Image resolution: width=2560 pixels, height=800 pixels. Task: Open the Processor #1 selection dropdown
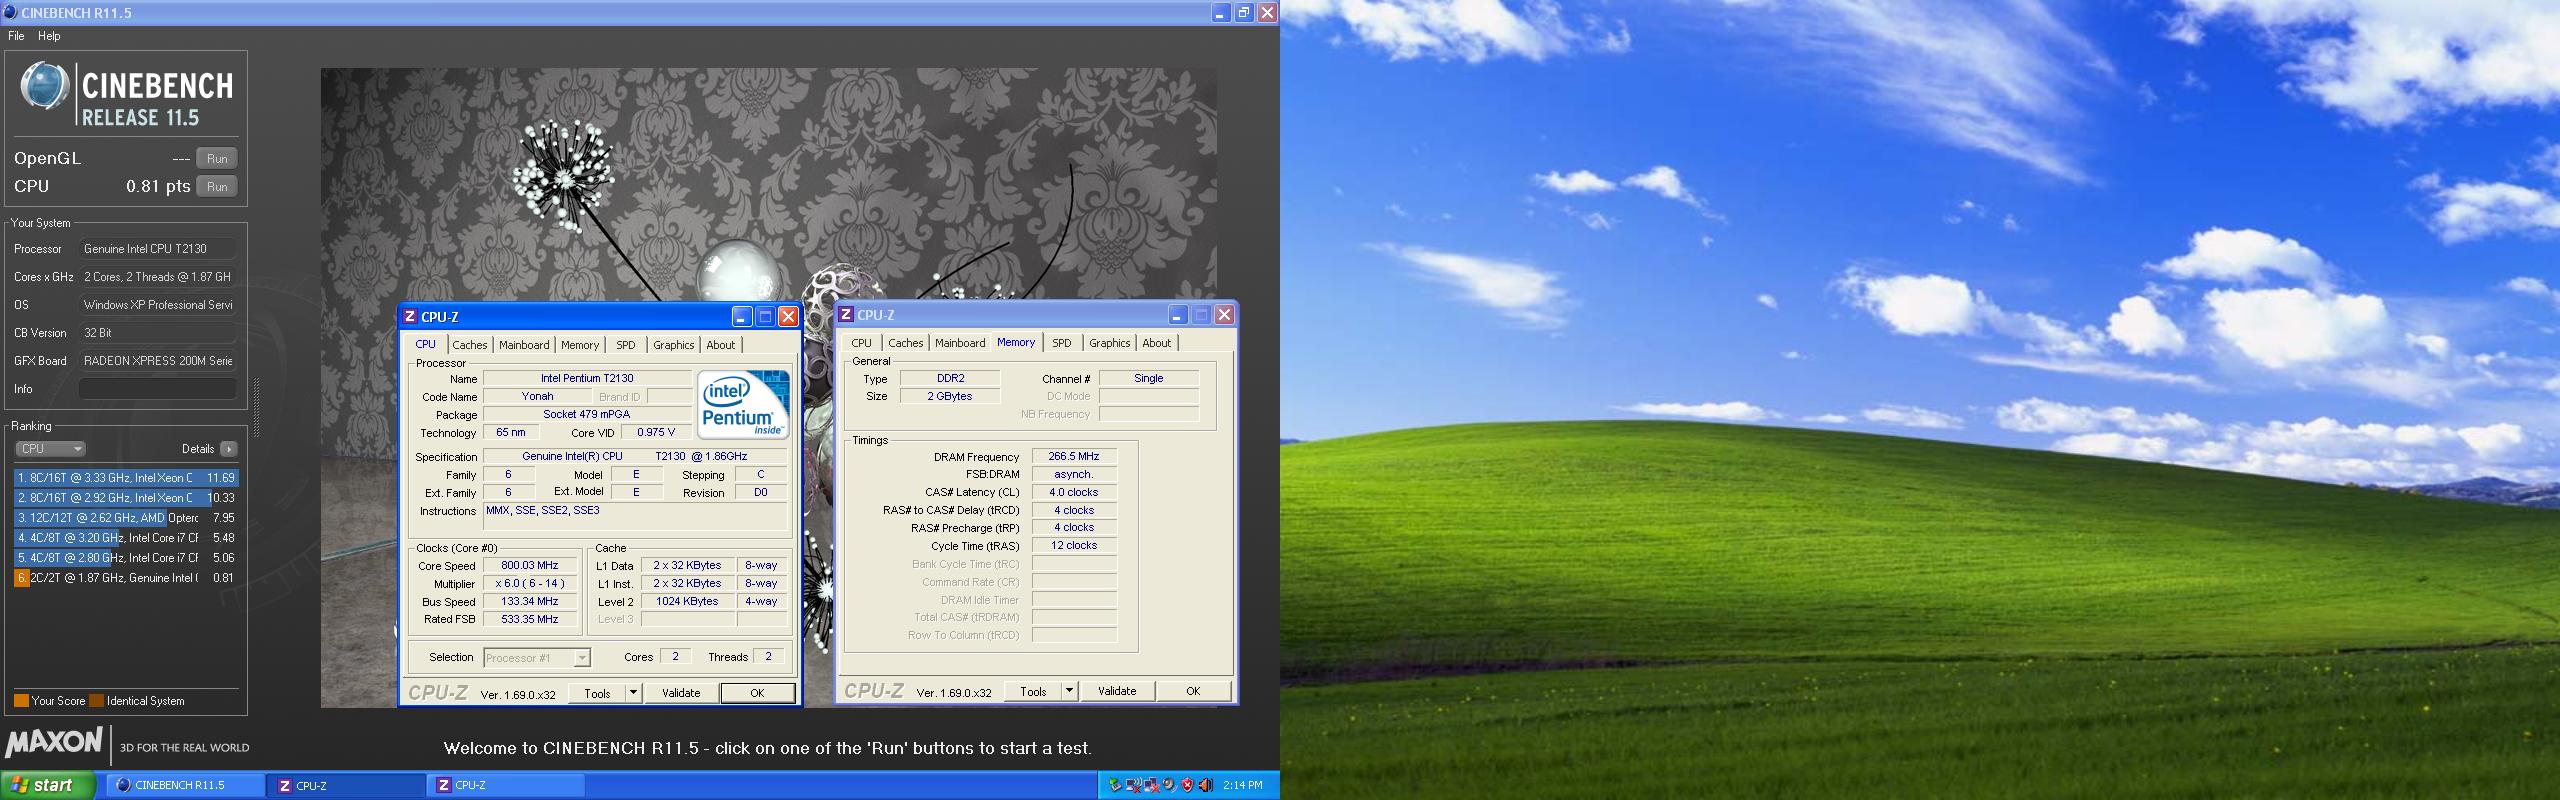coord(537,657)
